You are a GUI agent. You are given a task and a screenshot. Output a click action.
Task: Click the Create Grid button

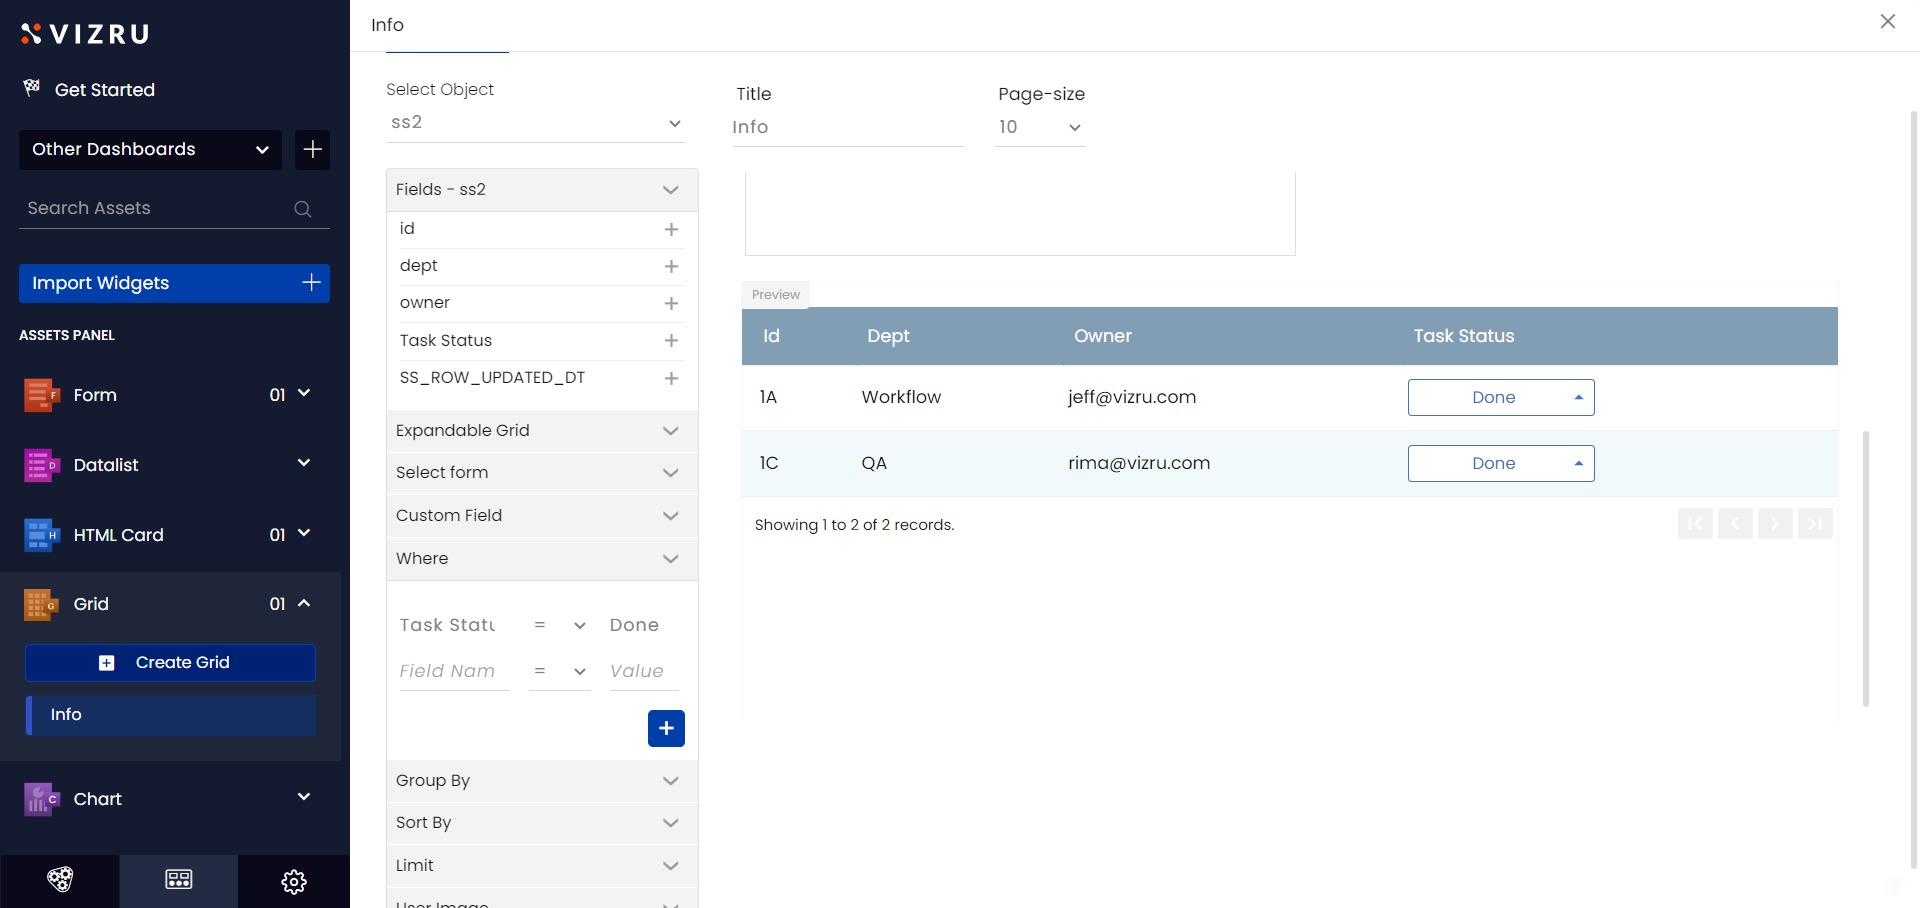(x=170, y=662)
